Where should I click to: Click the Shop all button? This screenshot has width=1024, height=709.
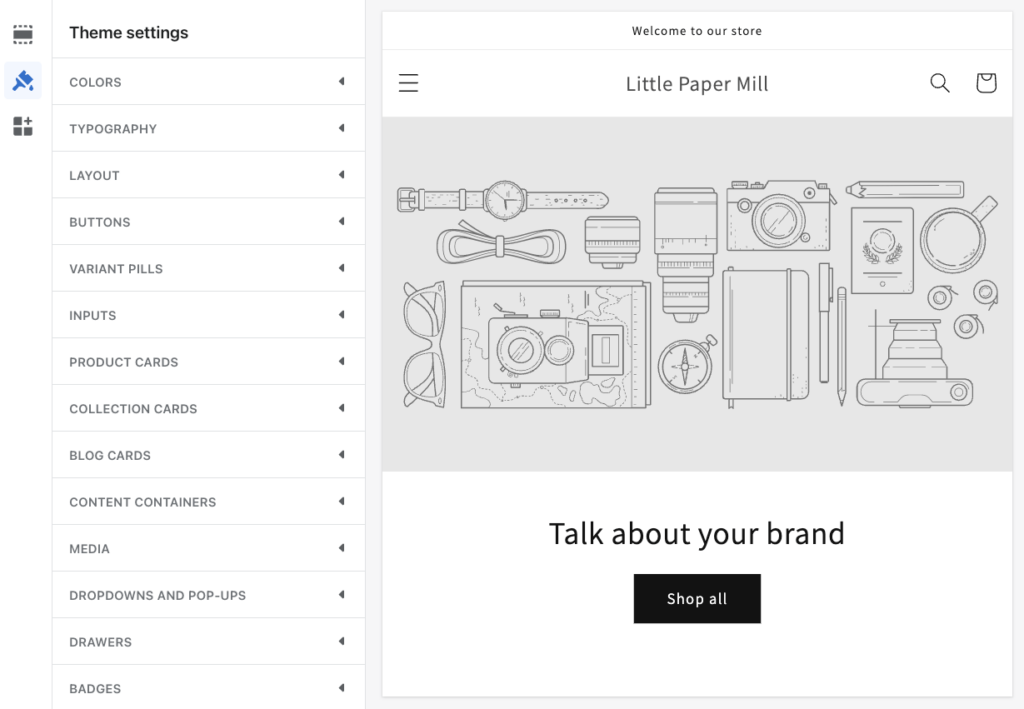point(697,599)
